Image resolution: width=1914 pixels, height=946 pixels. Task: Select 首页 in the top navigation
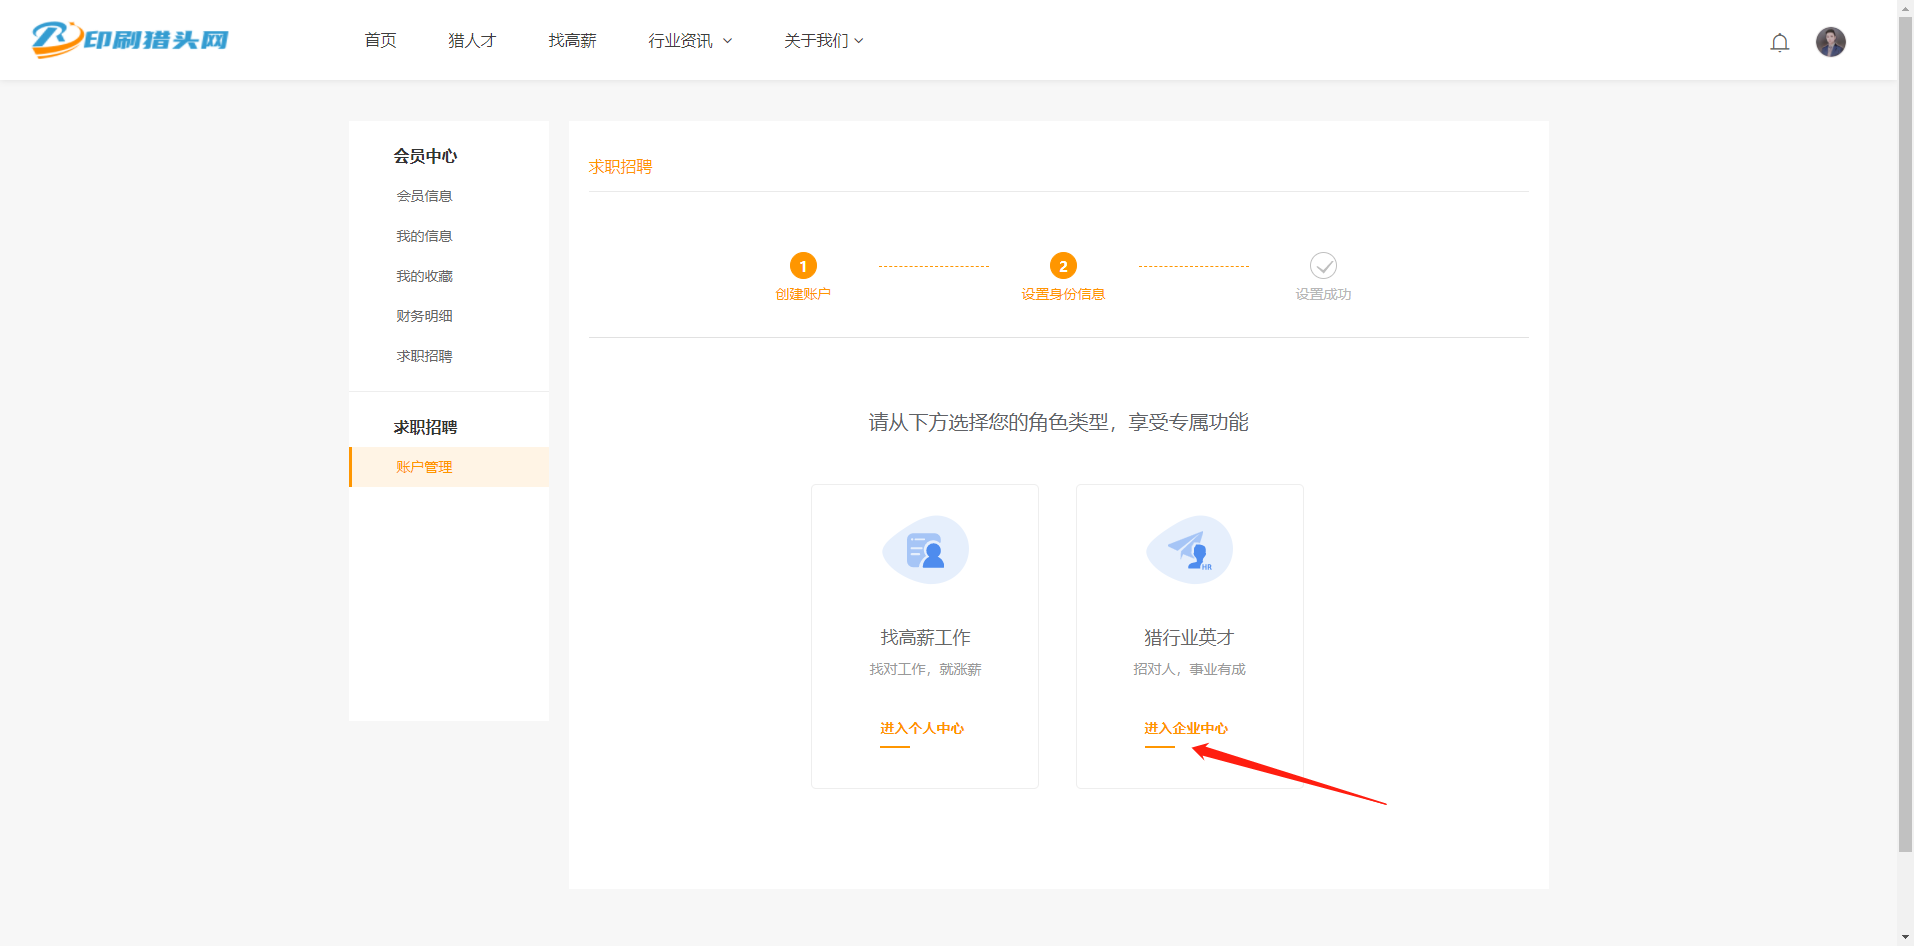coord(379,40)
